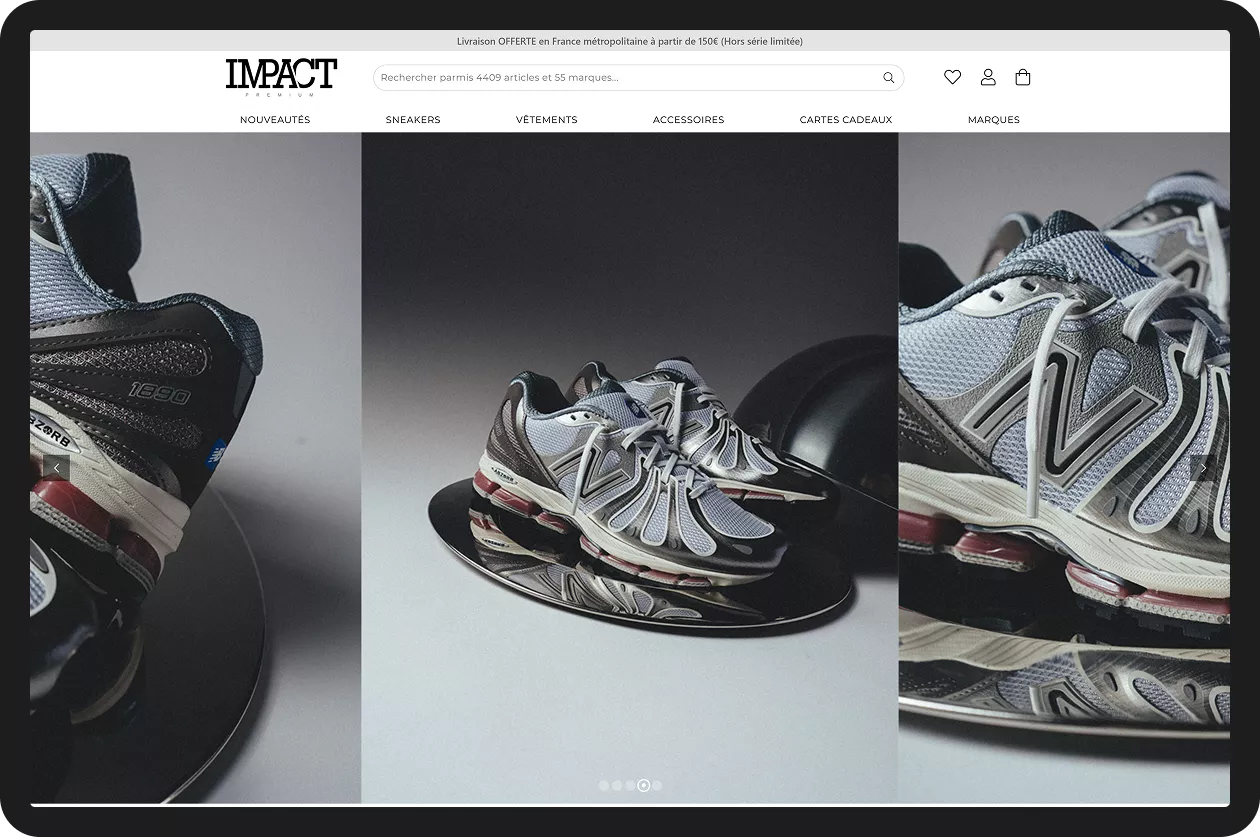Open the user account icon
Screen dimensions: 1260x837
tap(988, 77)
